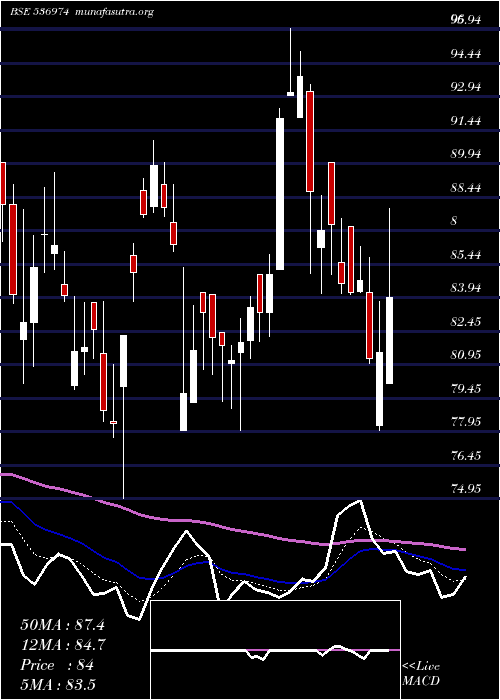Click the 83.94 price axis label

point(466,288)
